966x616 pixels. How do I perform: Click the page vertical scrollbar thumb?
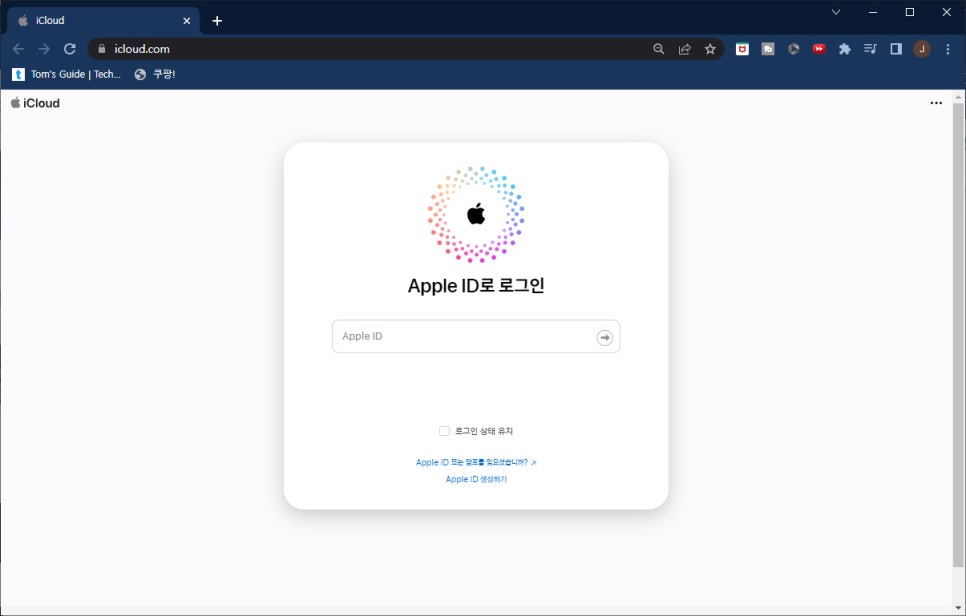pyautogui.click(x=958, y=333)
